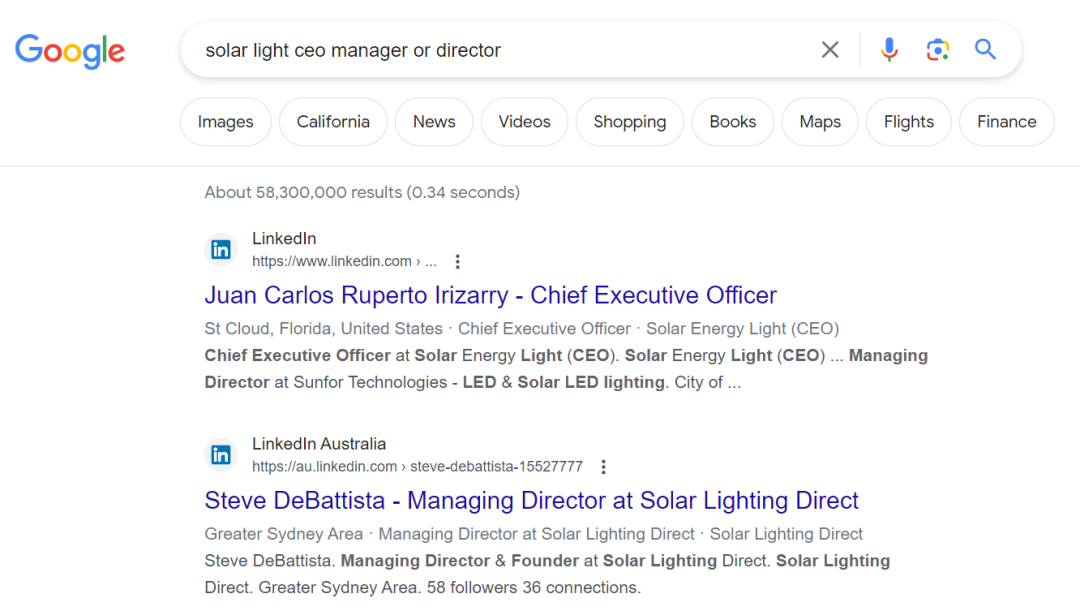Viewport: 1080px width, 611px height.
Task: Click the 'LinkedIn' site name of first result
Action: tap(284, 239)
